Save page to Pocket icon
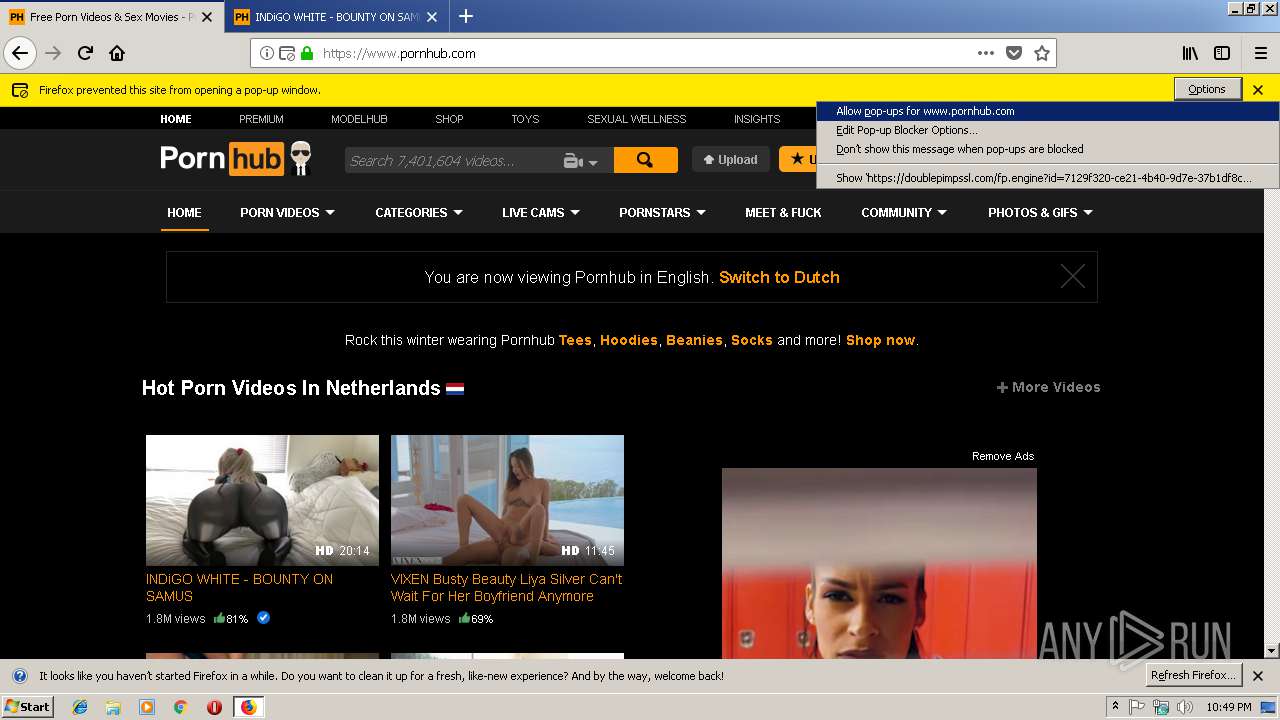The width and height of the screenshot is (1280, 720). click(1014, 53)
